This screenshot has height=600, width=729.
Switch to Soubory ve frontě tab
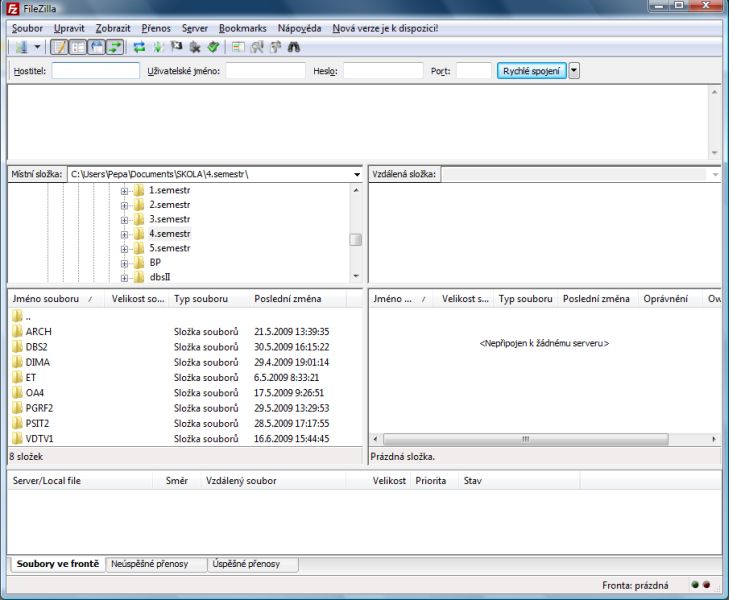(58, 564)
